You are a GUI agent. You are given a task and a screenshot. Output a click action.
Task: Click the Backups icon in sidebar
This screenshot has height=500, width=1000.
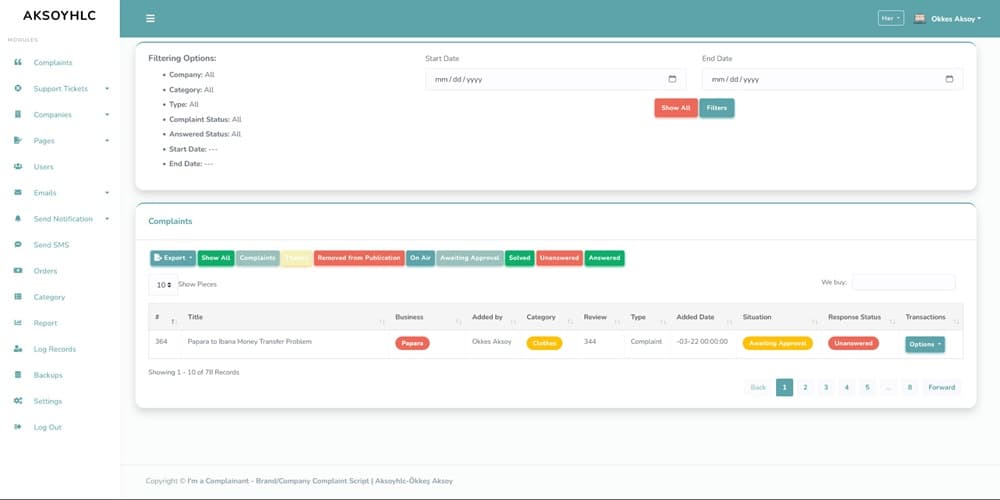coord(18,375)
